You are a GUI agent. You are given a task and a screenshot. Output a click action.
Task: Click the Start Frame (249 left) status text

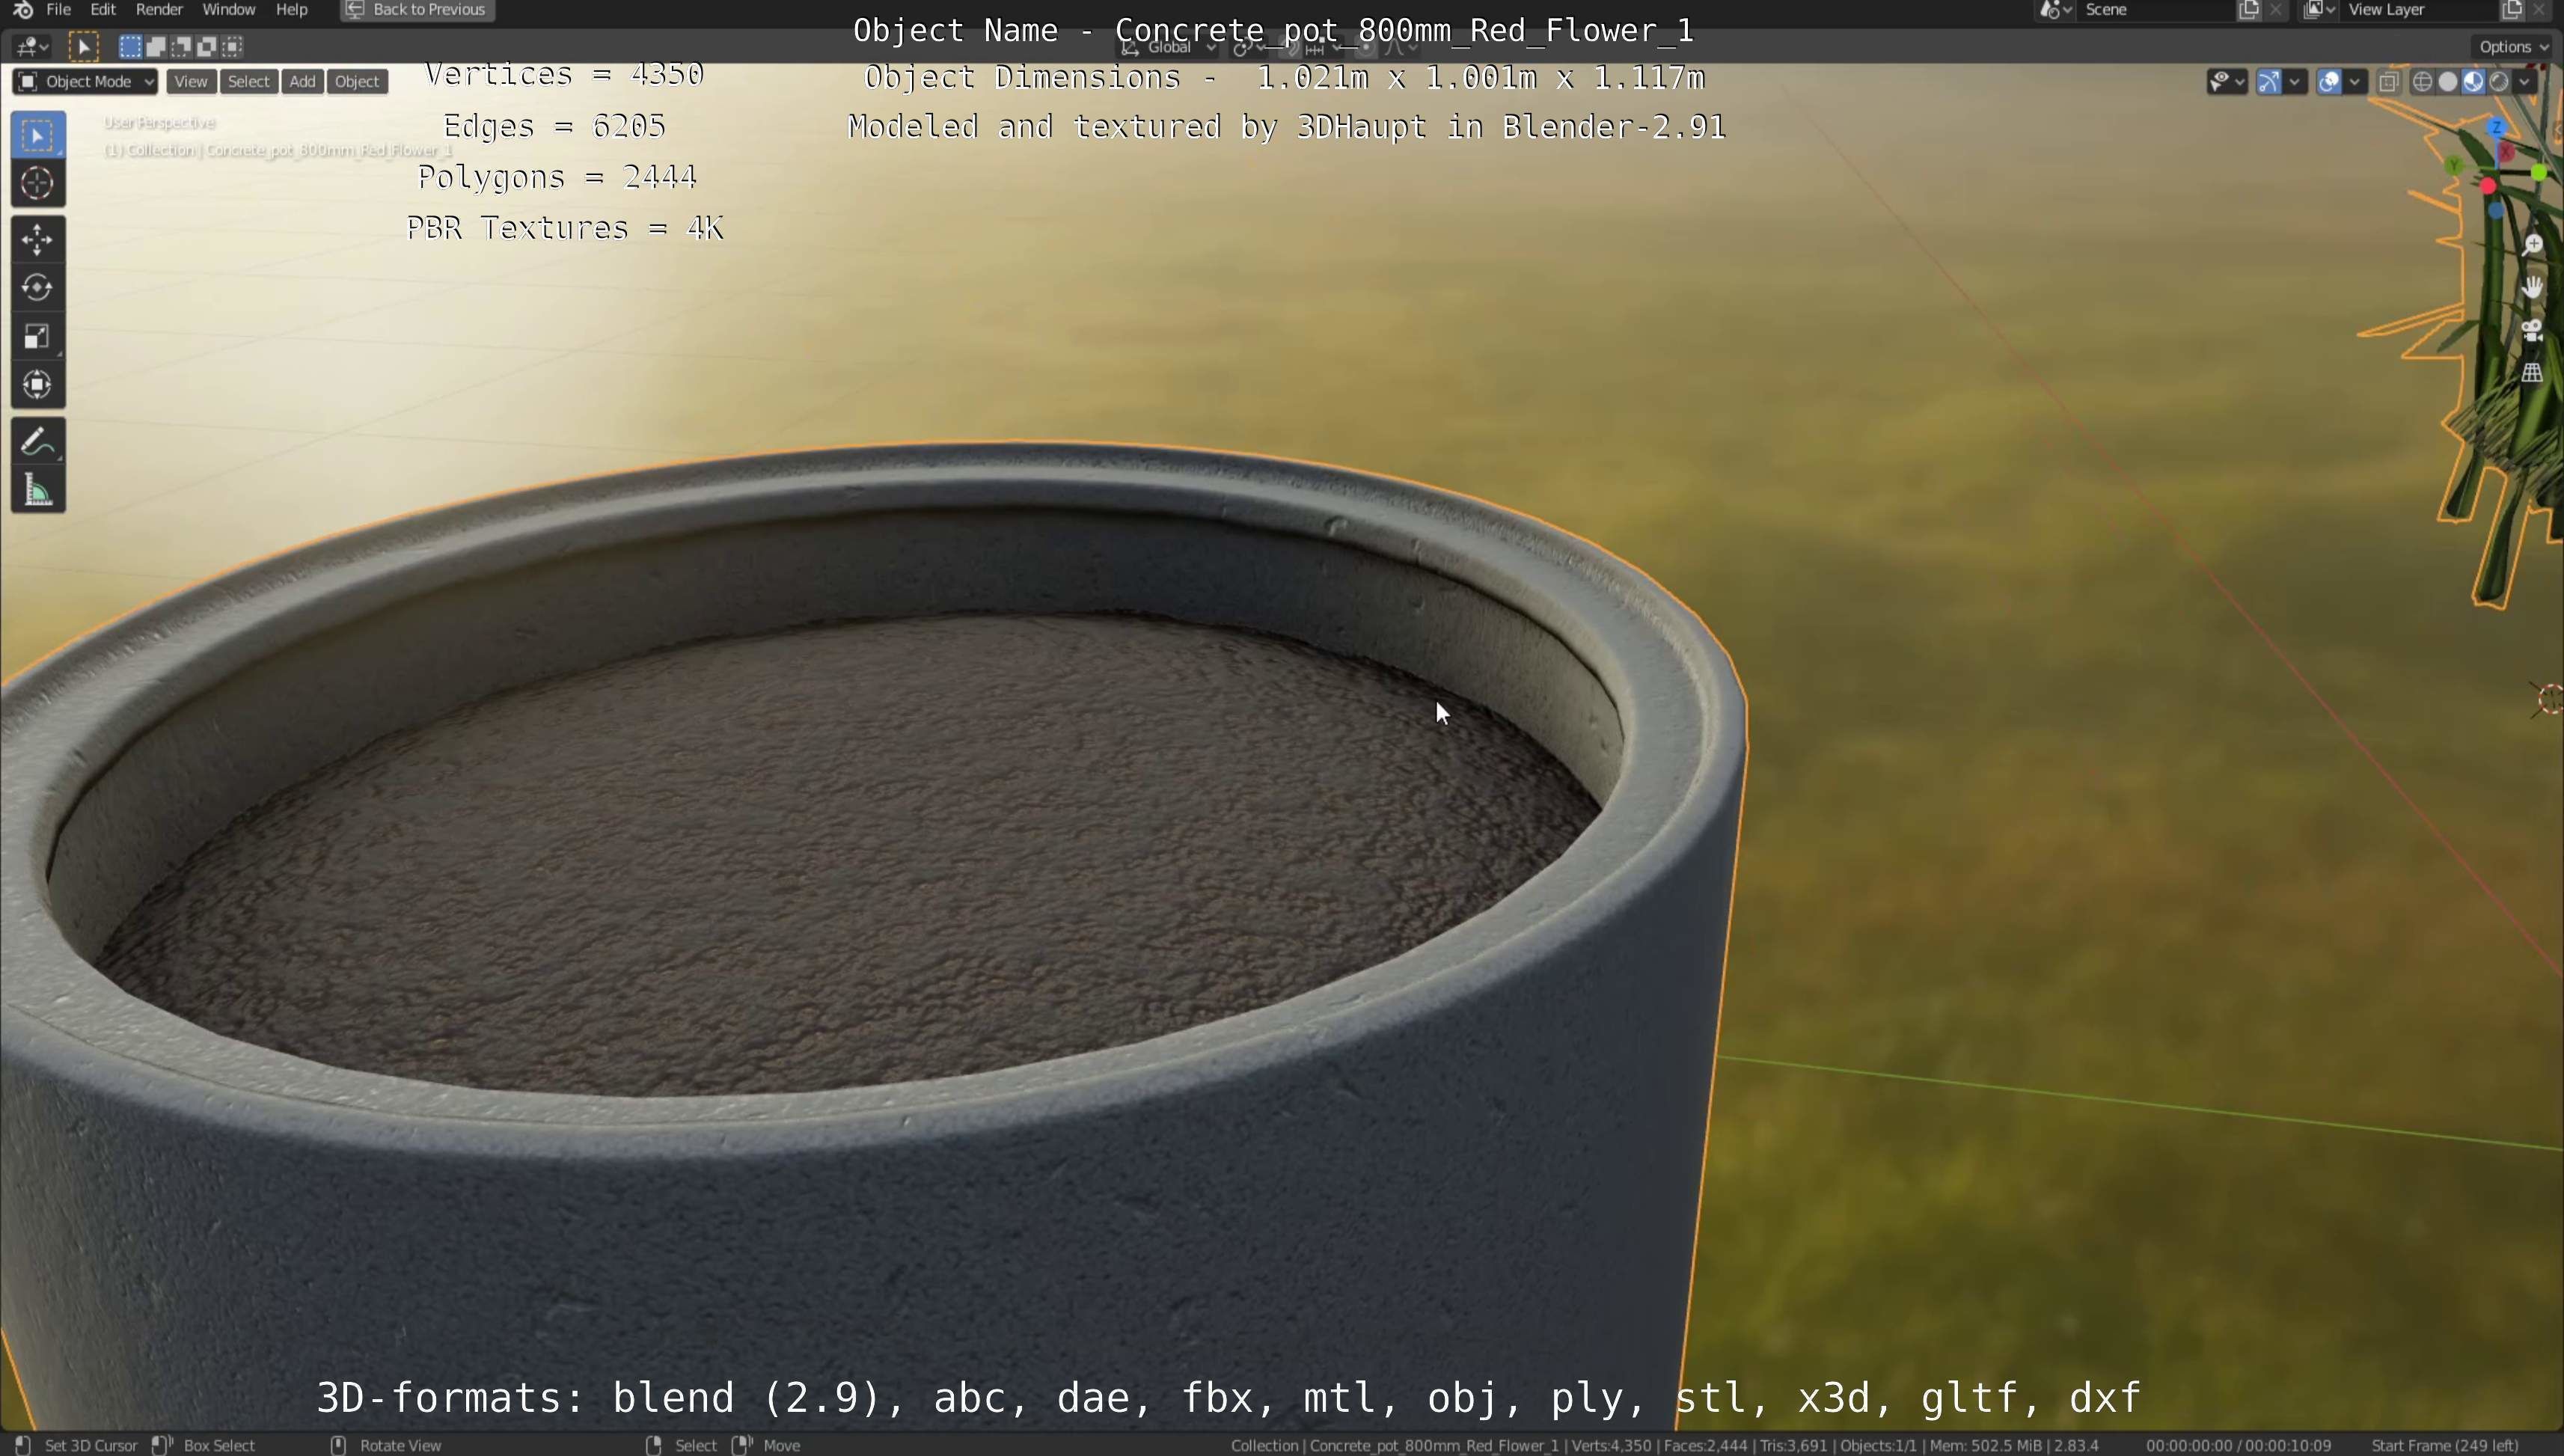tap(2444, 1445)
